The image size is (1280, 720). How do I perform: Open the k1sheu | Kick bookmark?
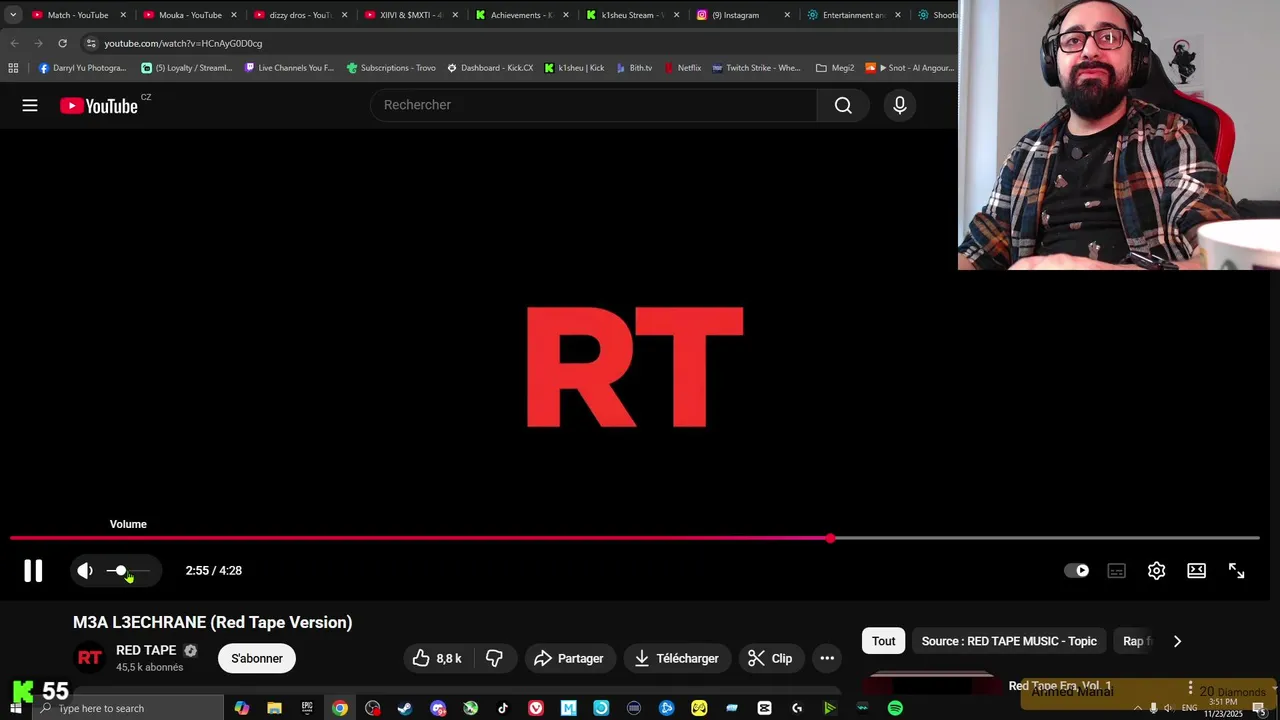coord(574,68)
